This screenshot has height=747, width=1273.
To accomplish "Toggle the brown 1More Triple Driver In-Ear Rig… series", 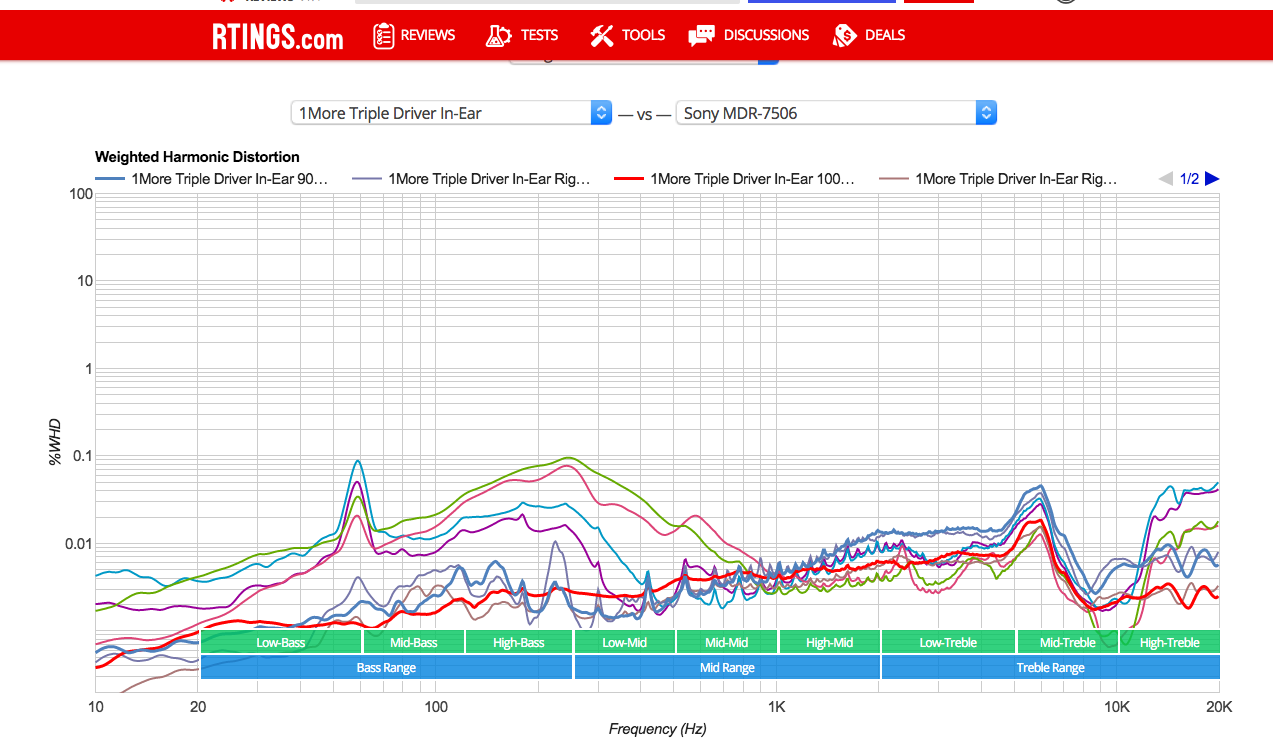I will click(x=998, y=179).
